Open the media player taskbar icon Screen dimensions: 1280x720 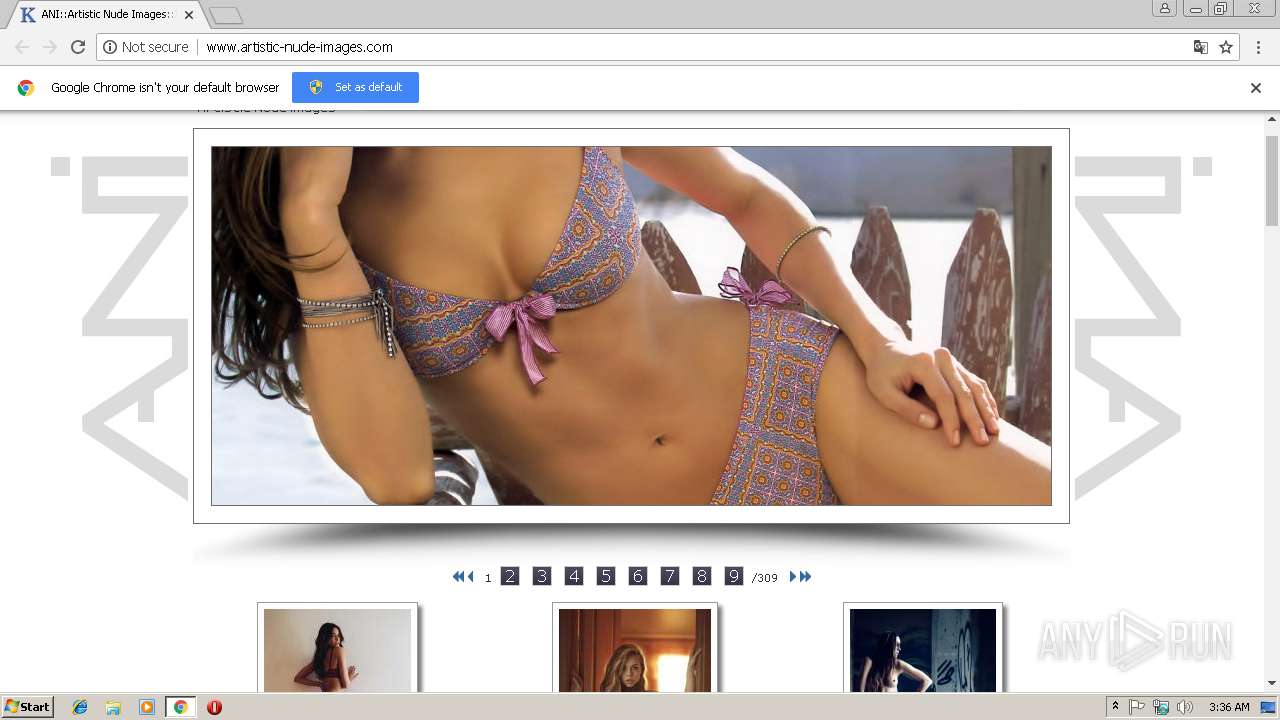146,707
